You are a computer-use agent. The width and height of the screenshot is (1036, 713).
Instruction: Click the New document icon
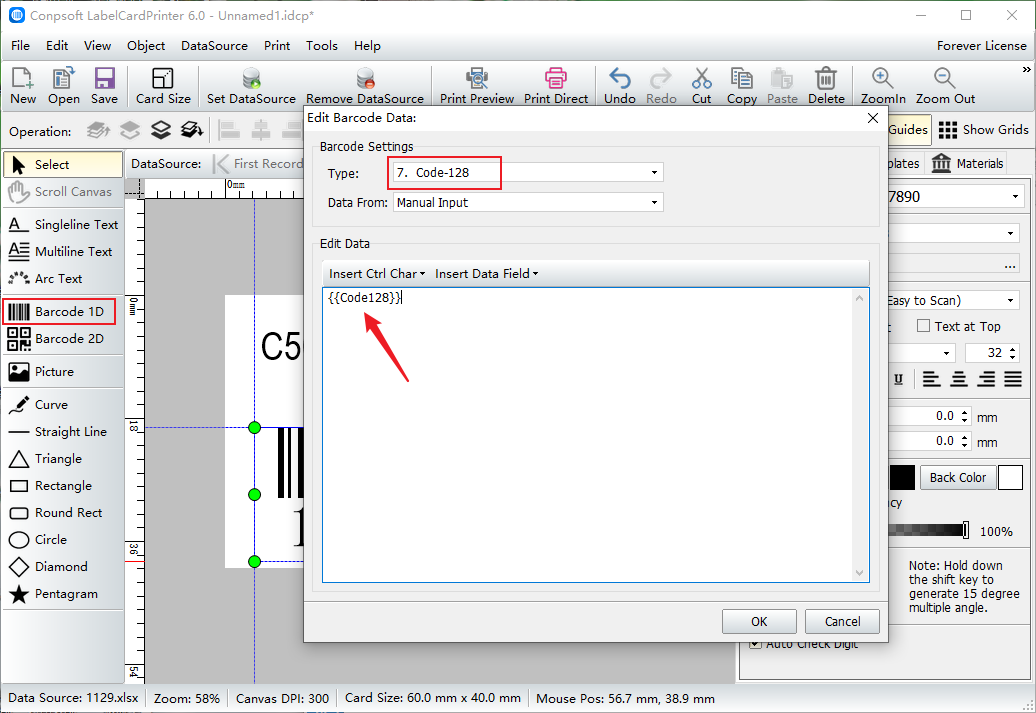(x=22, y=86)
